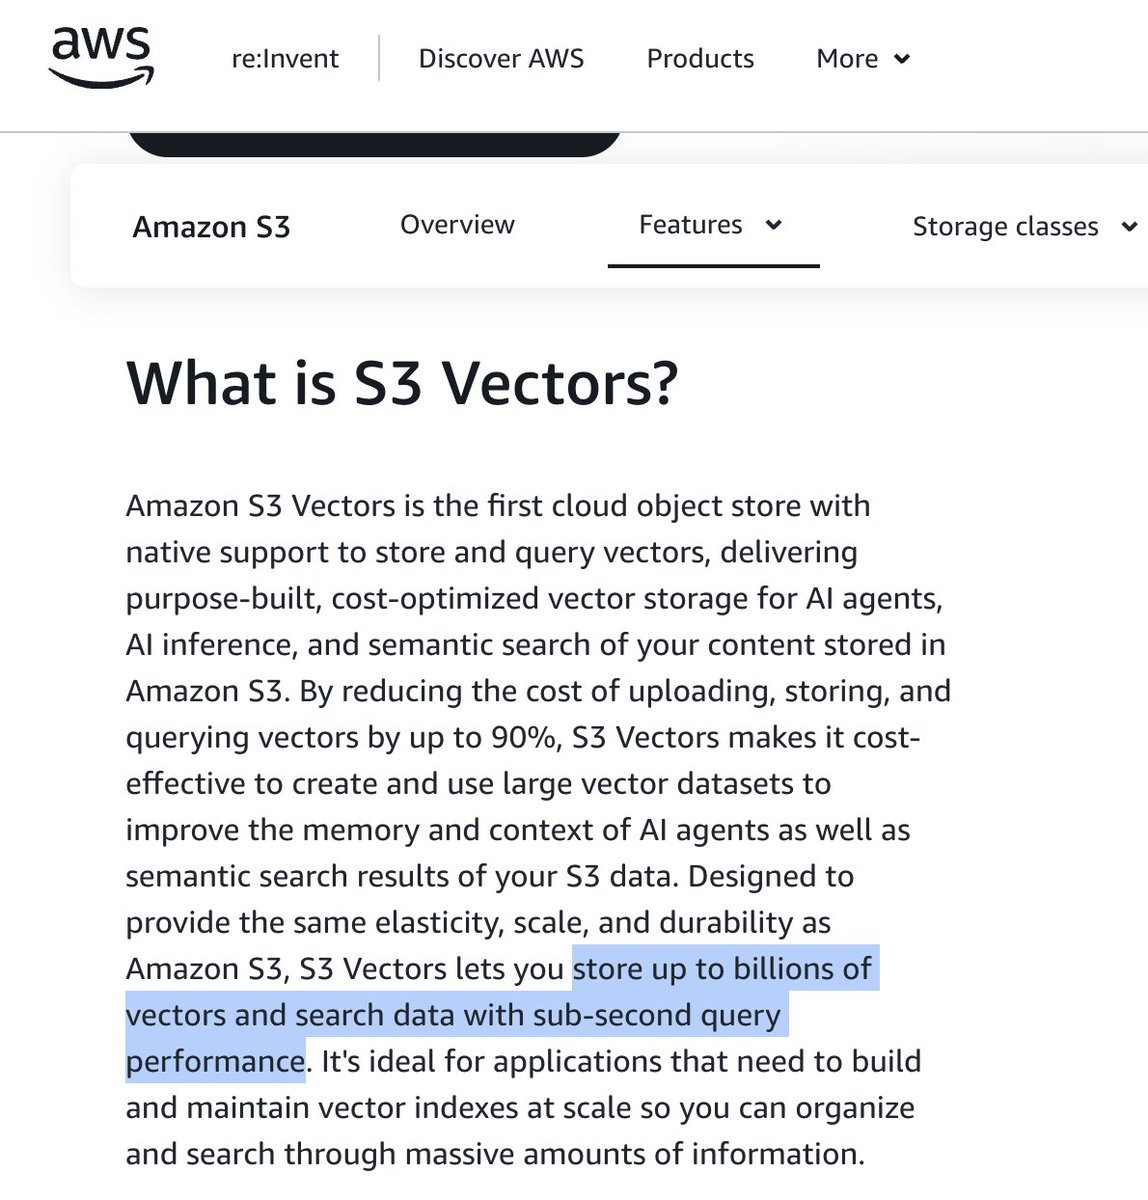Click the heading What is S3 Vectors?
Image resolution: width=1148 pixels, height=1200 pixels.
click(402, 383)
